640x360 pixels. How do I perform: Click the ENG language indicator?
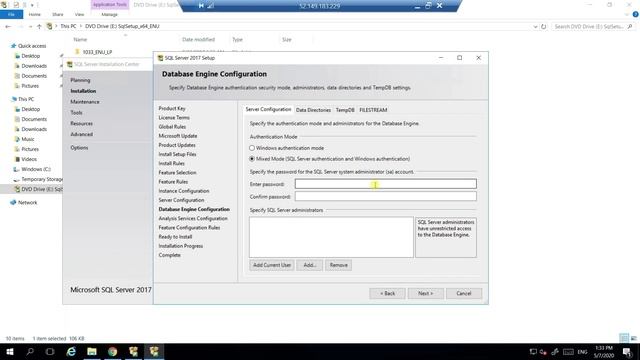[582, 352]
